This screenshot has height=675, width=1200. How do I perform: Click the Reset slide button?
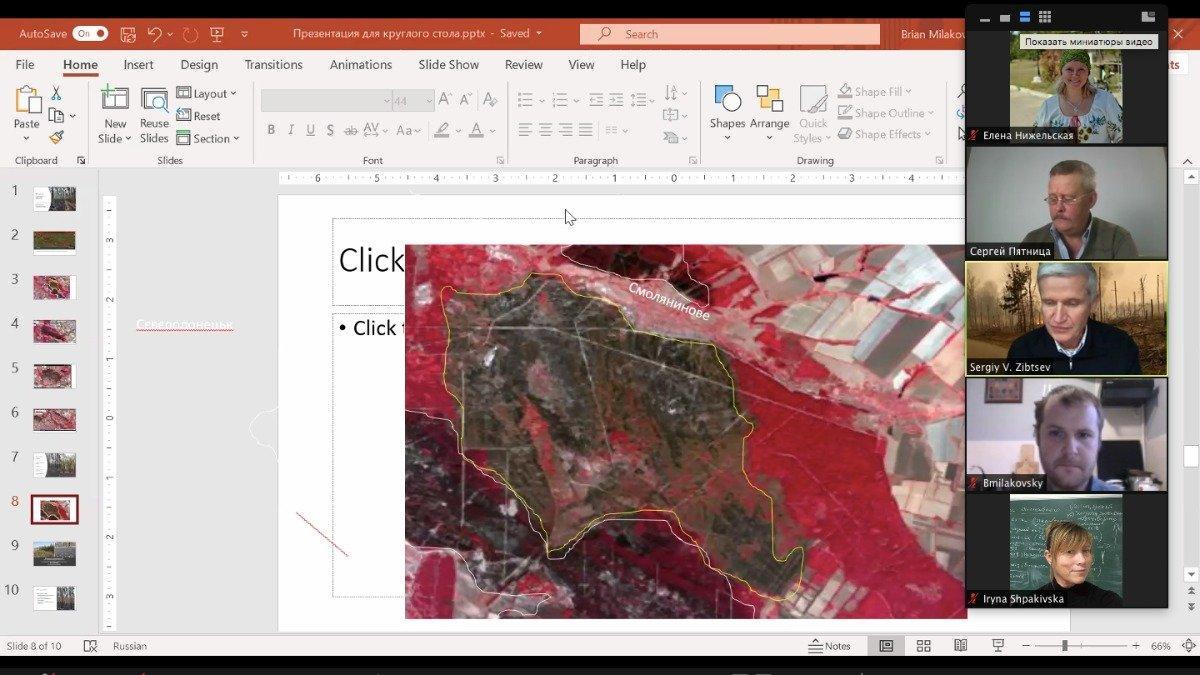[x=199, y=116]
